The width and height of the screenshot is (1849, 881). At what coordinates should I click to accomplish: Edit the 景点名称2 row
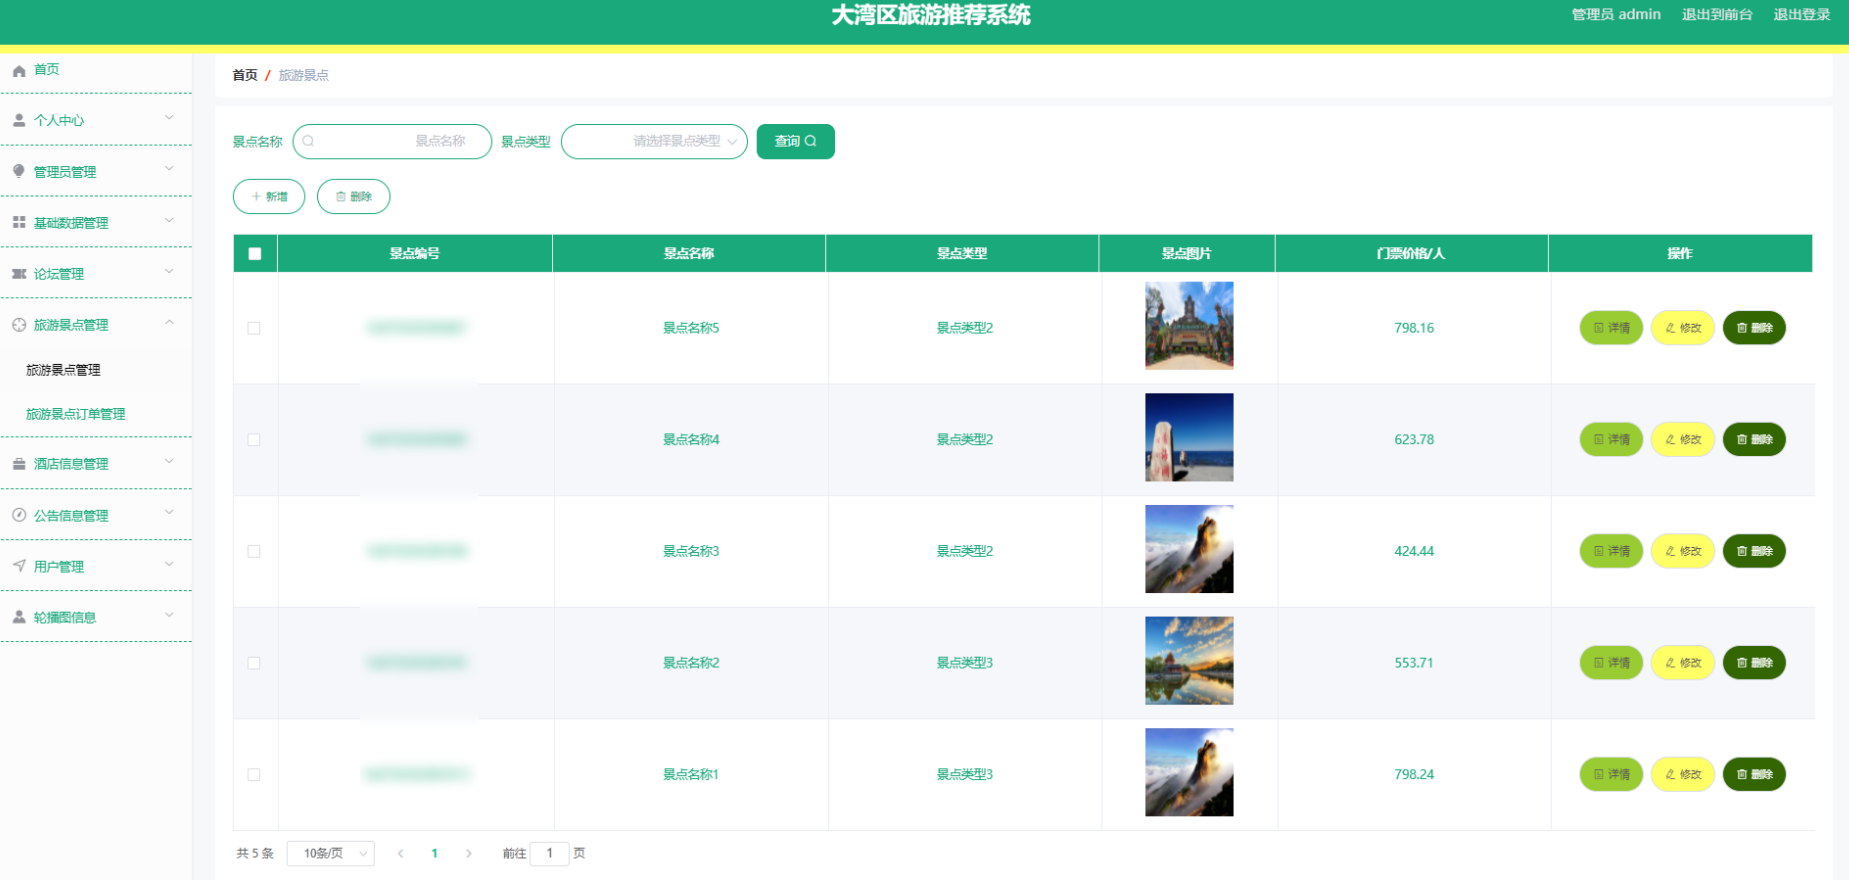tap(1683, 663)
